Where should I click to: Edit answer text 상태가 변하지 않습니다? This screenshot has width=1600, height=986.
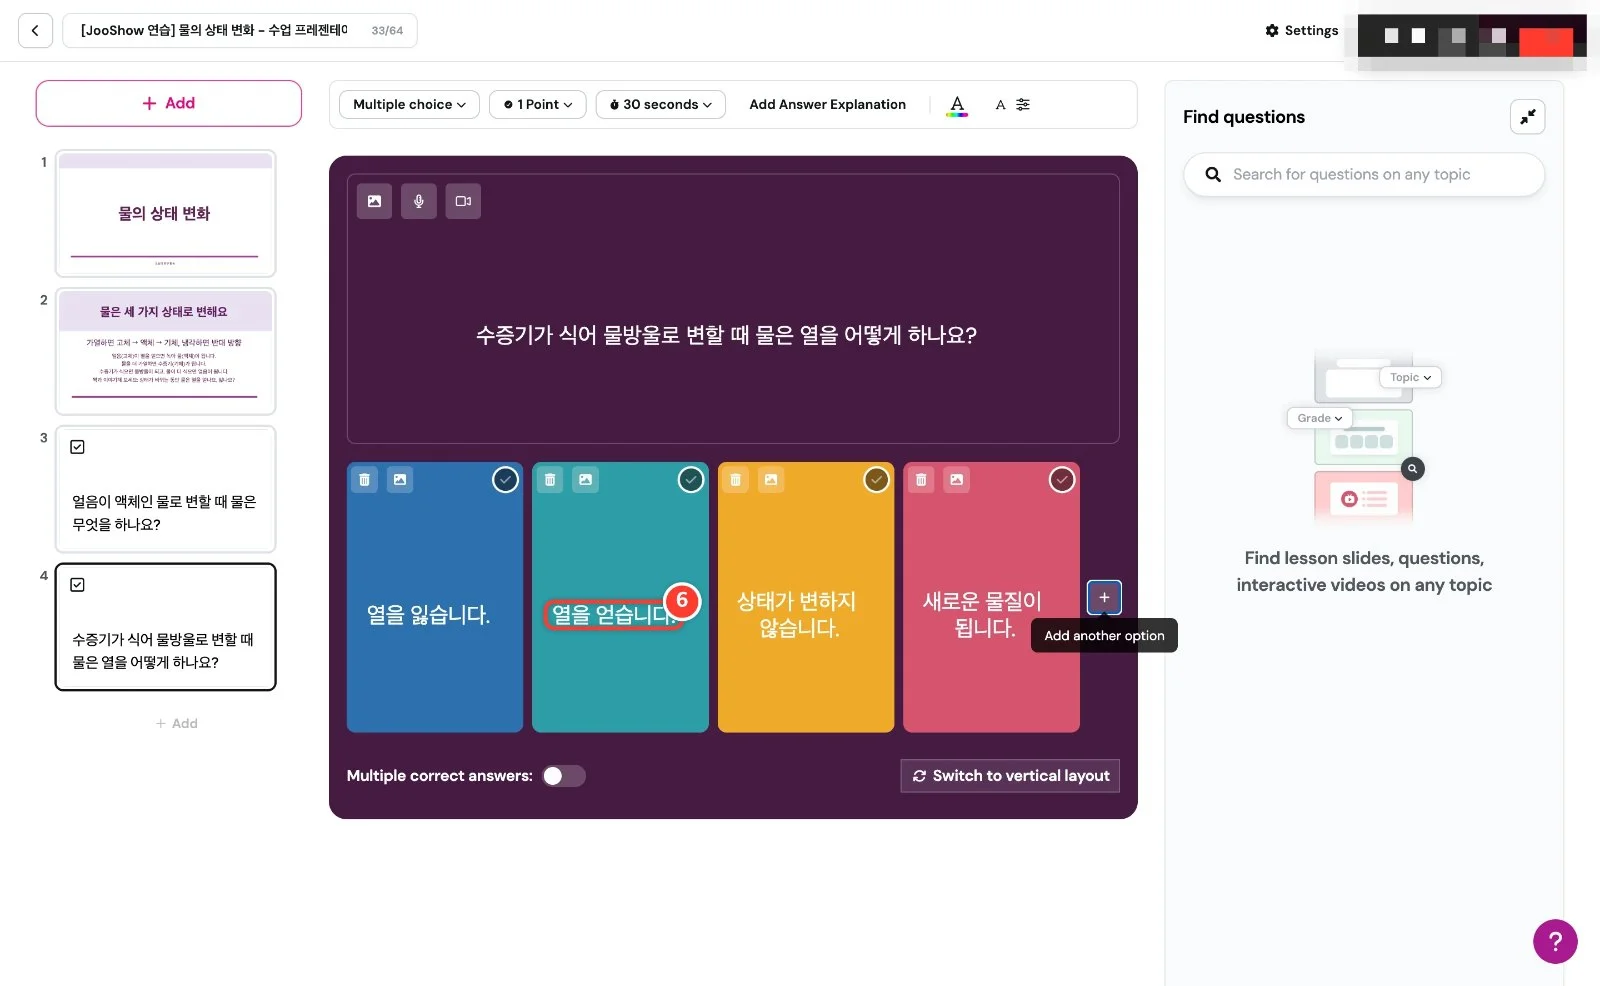click(x=798, y=615)
